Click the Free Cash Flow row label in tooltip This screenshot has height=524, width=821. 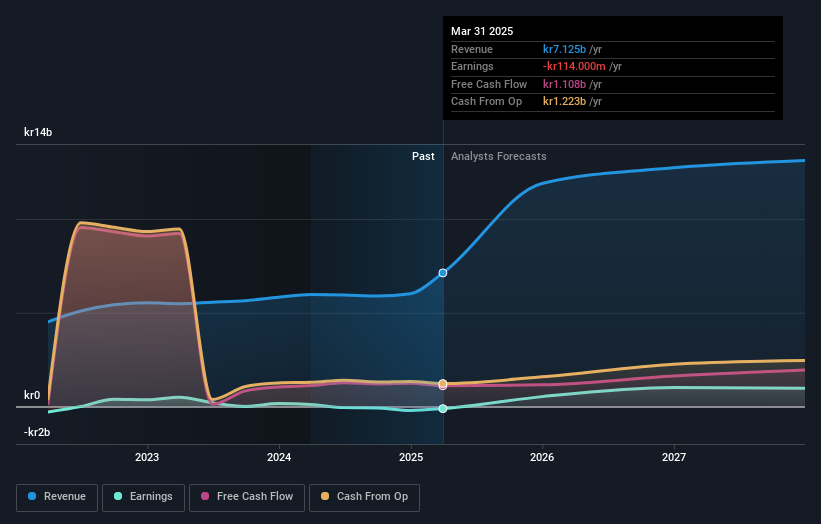[489, 84]
